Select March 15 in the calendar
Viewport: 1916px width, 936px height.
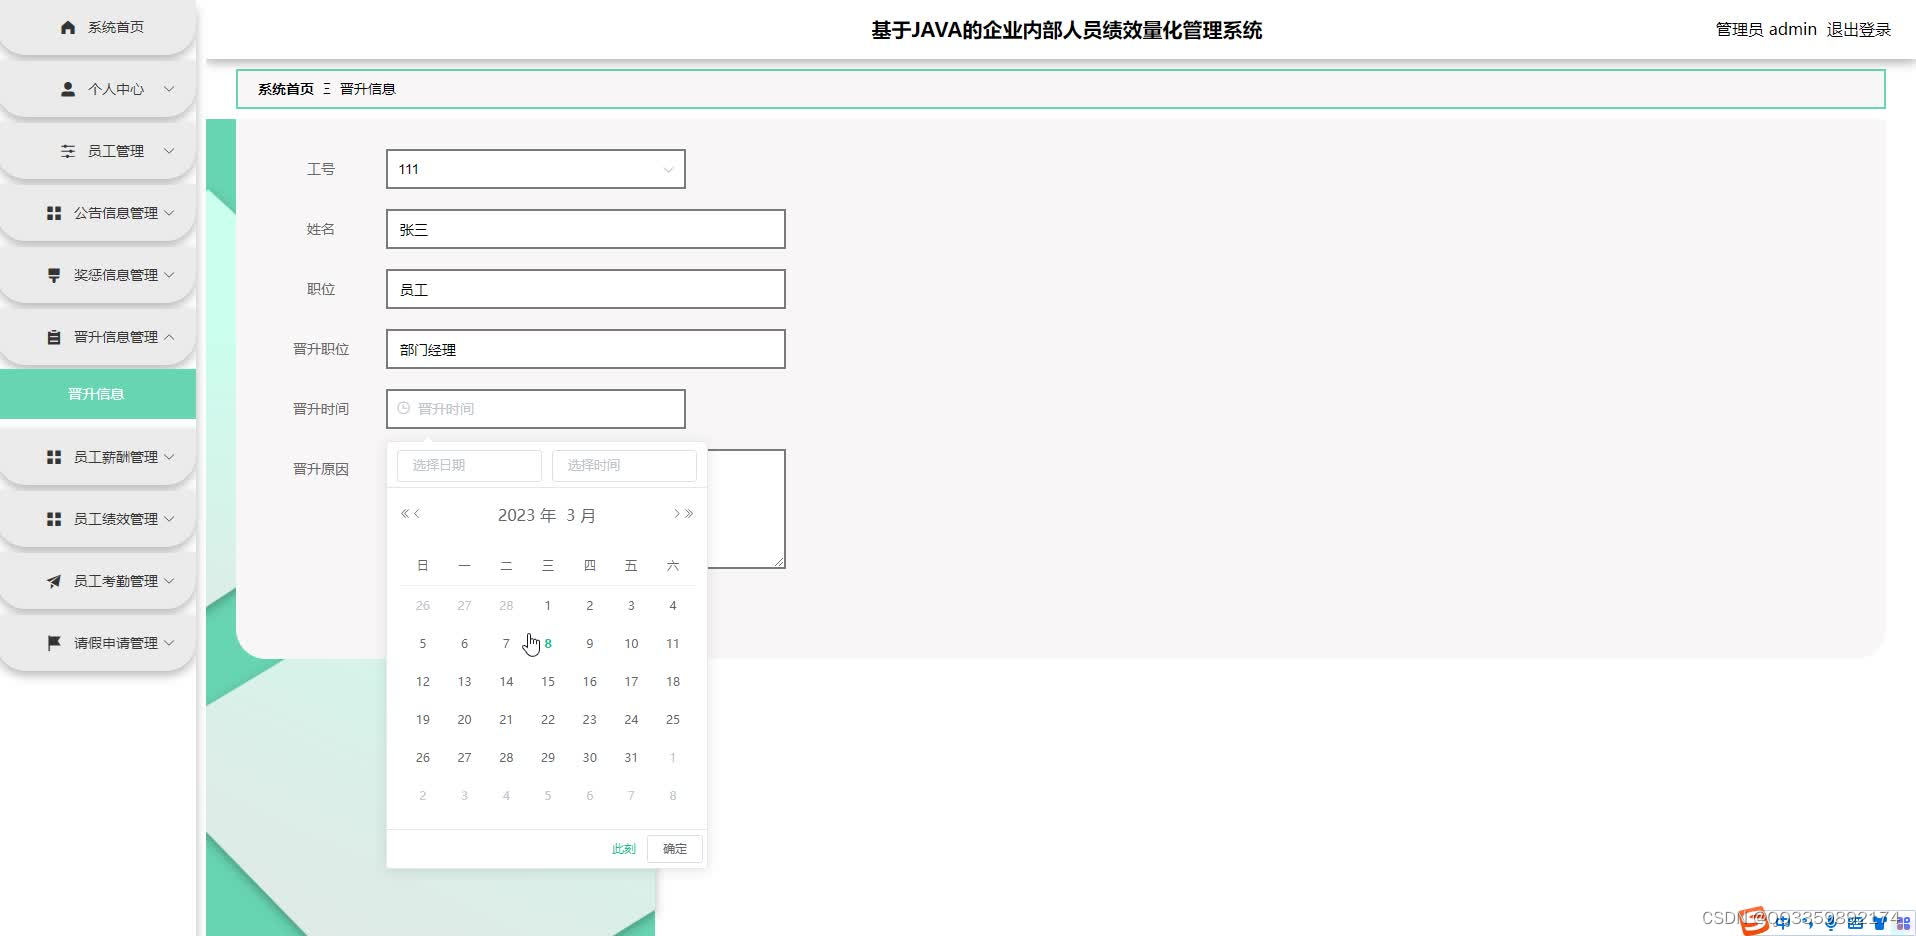pos(548,682)
